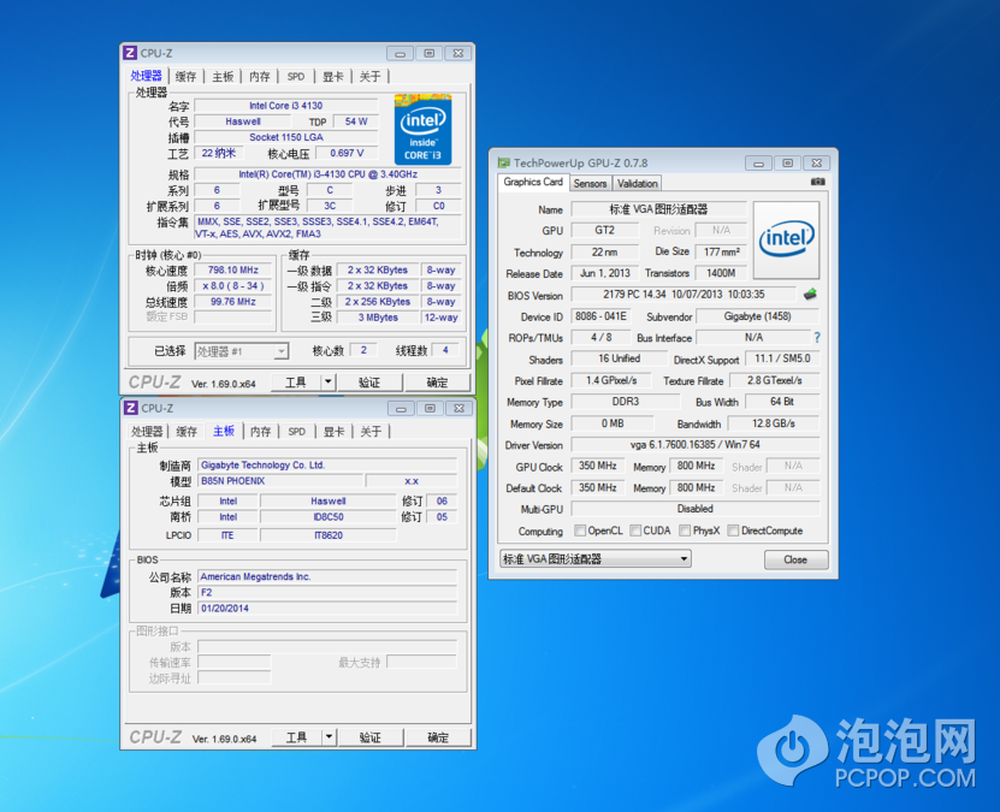
Task: Click the bottom CPU-Z title bar Z icon
Action: point(131,408)
